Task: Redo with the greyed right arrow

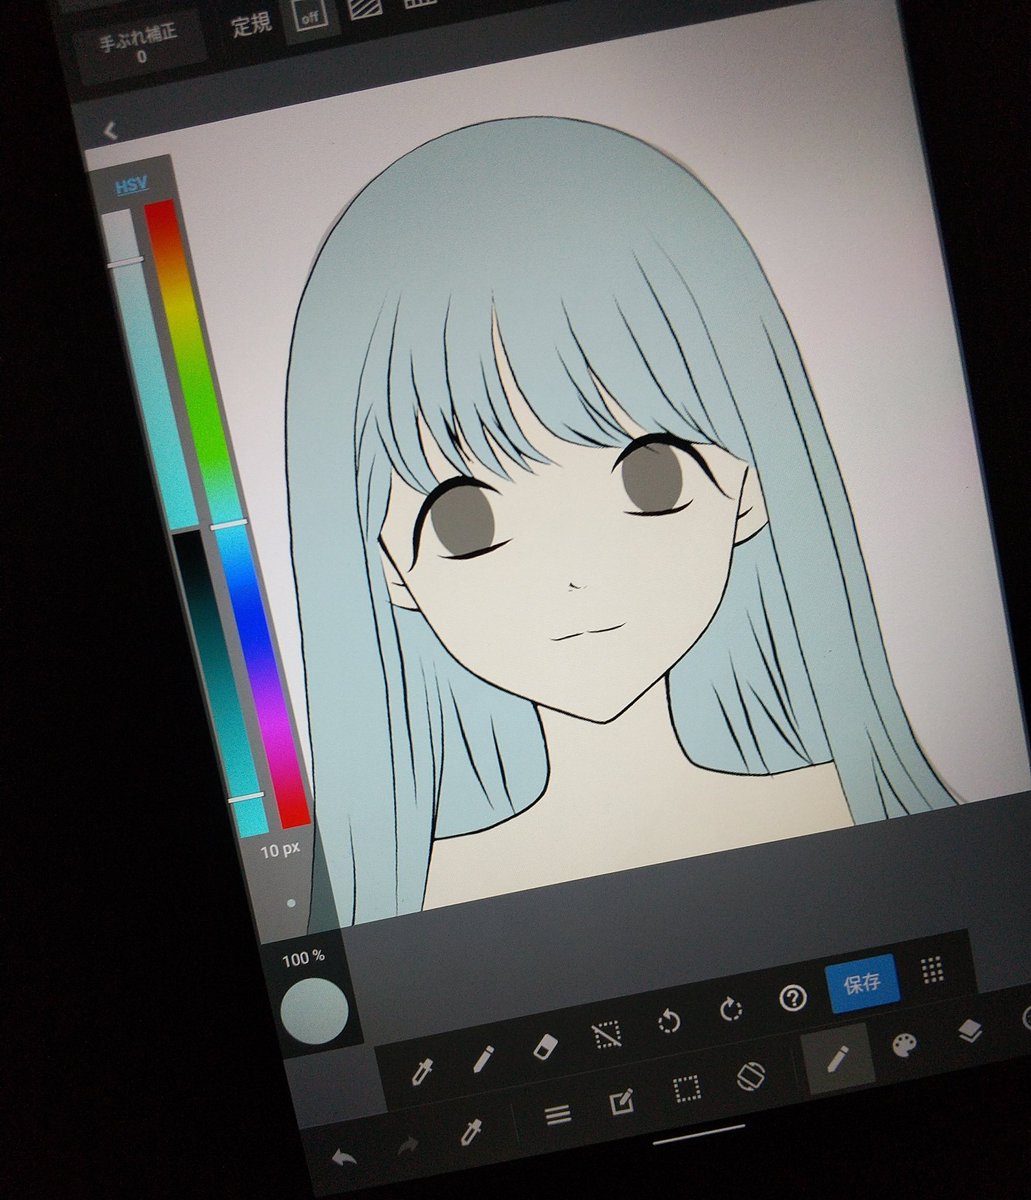Action: point(407,1146)
